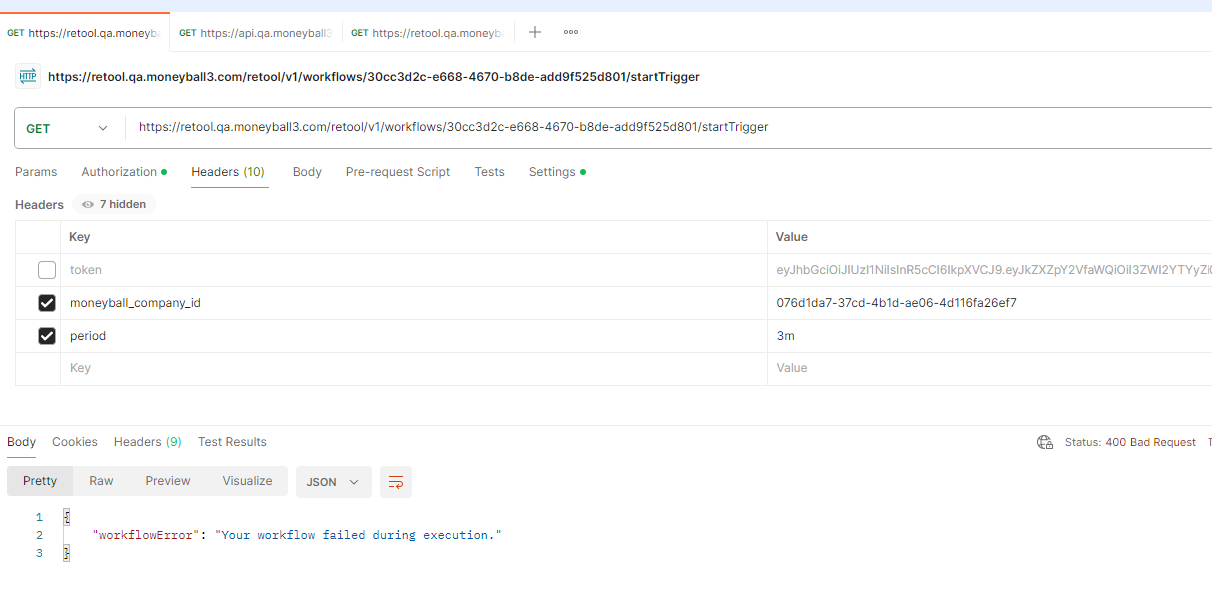1212x616 pixels.
Task: Open a new request tab with plus
Action: [x=535, y=32]
